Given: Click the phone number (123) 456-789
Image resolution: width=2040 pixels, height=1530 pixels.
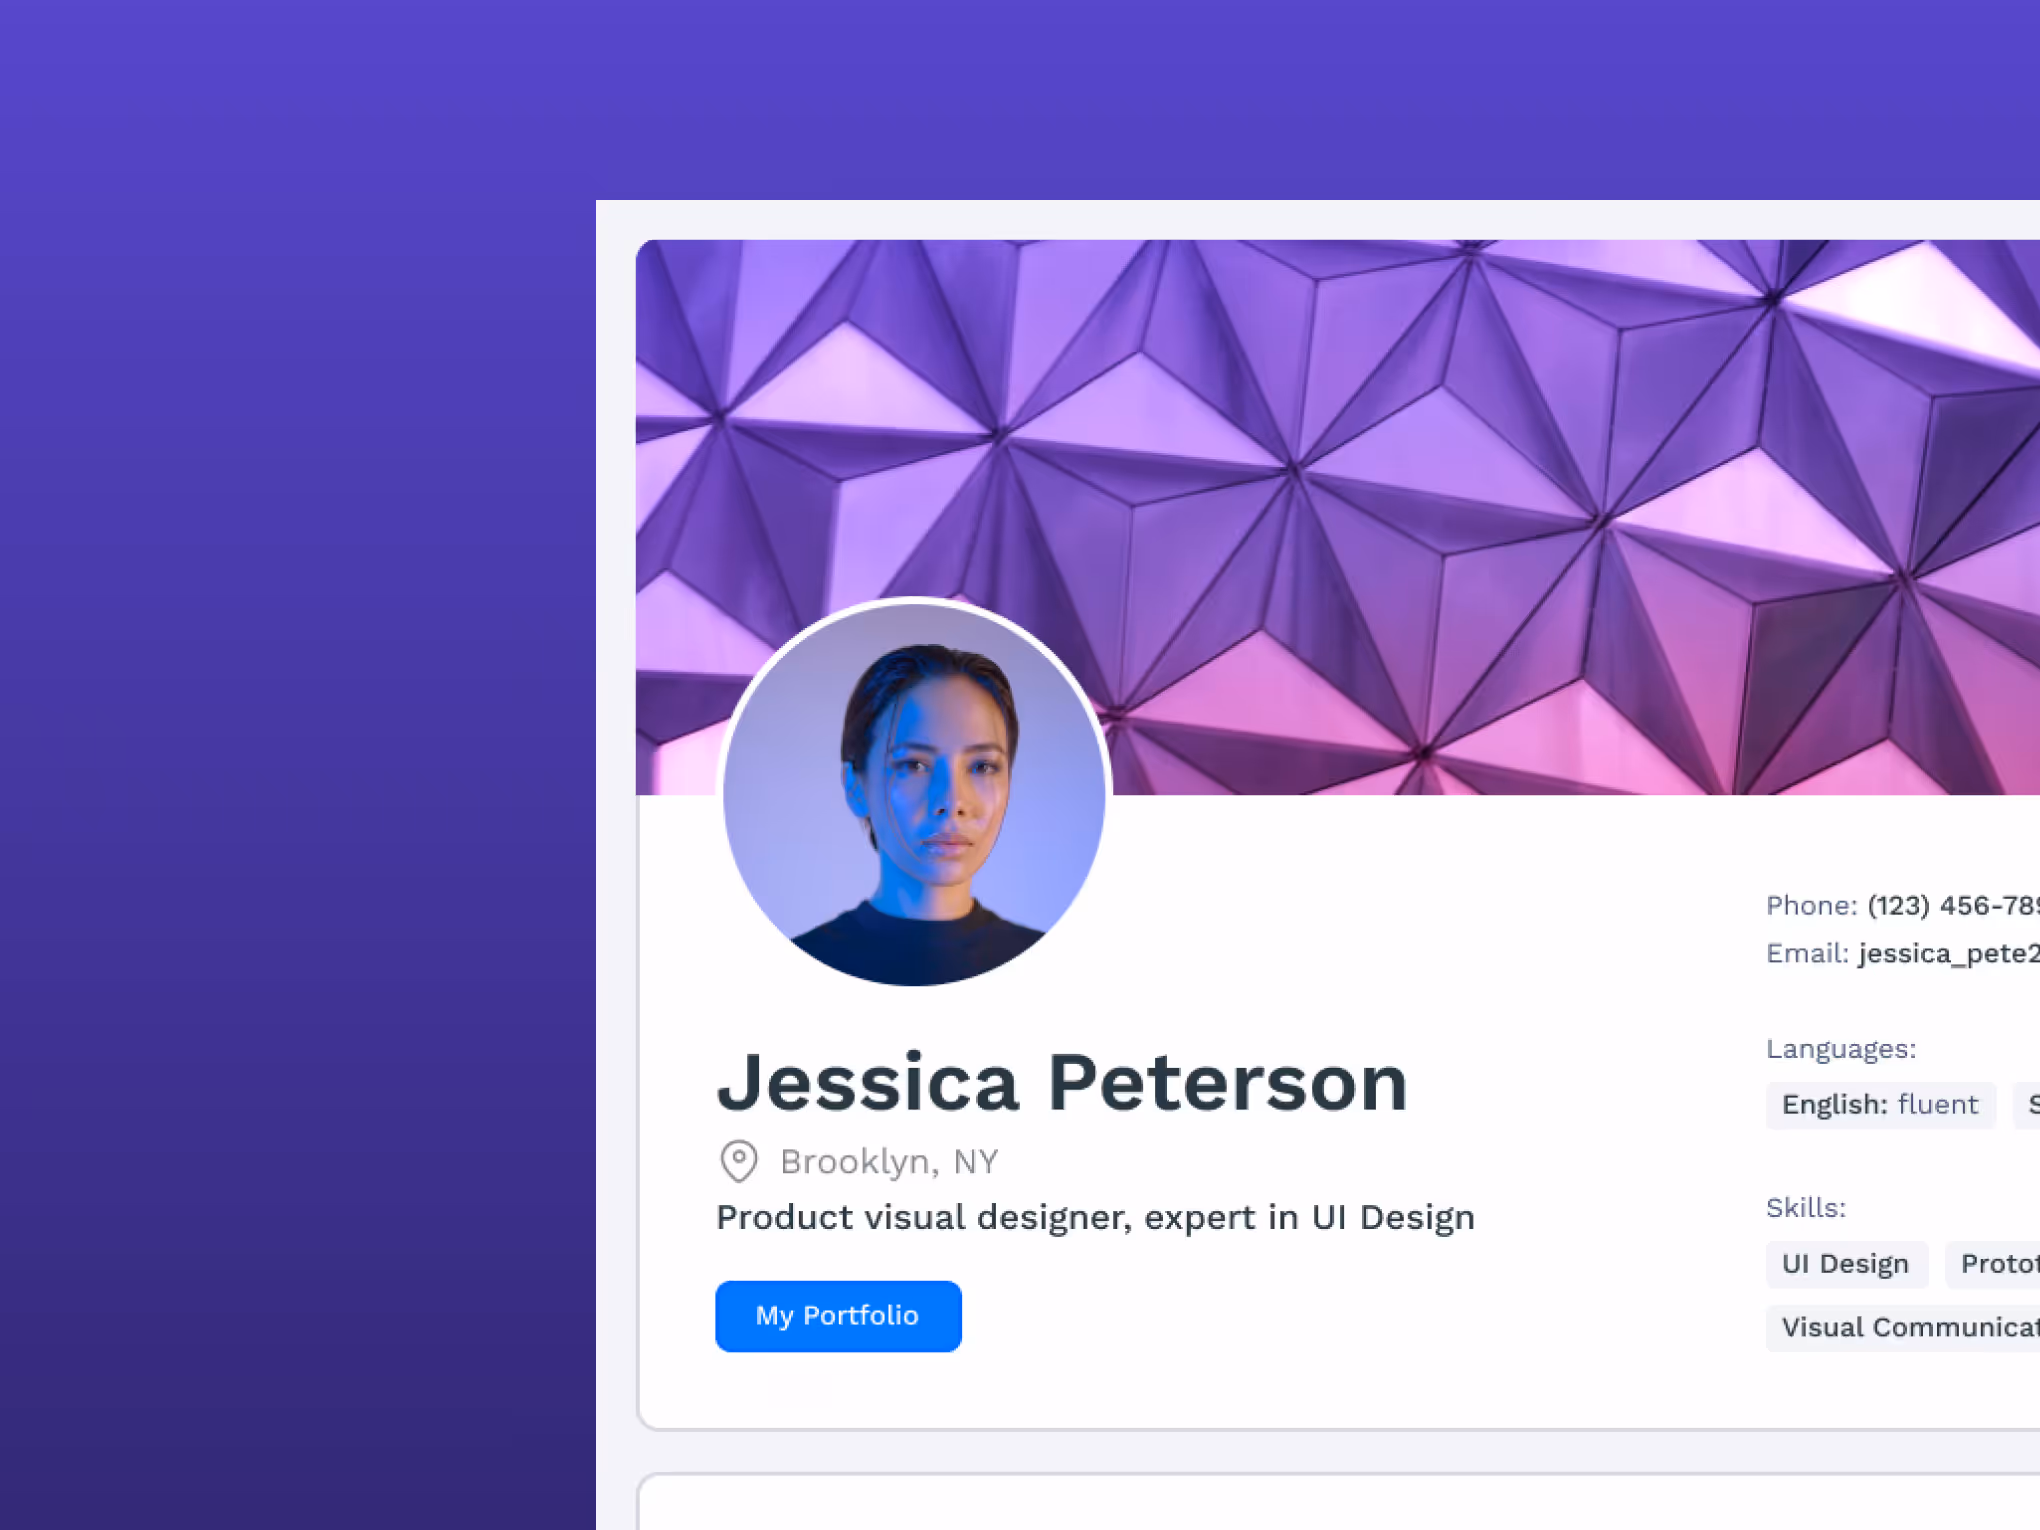Looking at the screenshot, I should click(1953, 906).
